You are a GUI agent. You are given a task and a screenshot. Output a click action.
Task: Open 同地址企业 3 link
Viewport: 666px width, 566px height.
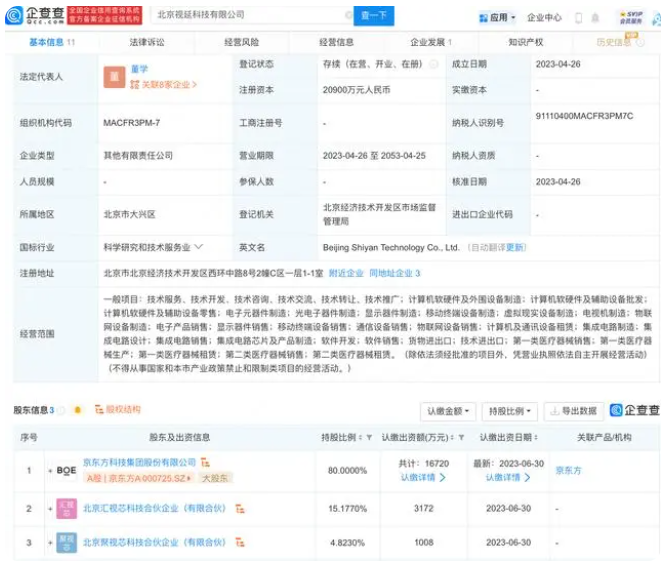pyautogui.click(x=395, y=273)
